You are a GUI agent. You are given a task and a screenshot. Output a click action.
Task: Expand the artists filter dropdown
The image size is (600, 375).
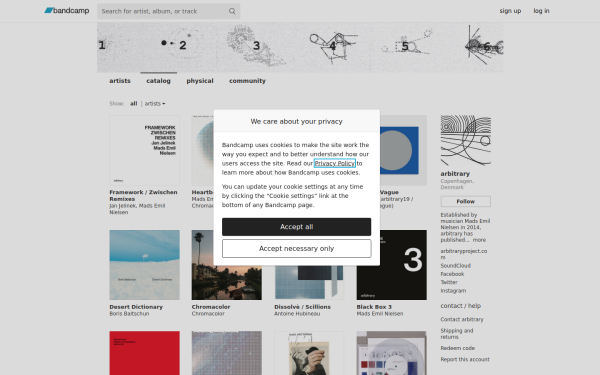pyautogui.click(x=155, y=103)
